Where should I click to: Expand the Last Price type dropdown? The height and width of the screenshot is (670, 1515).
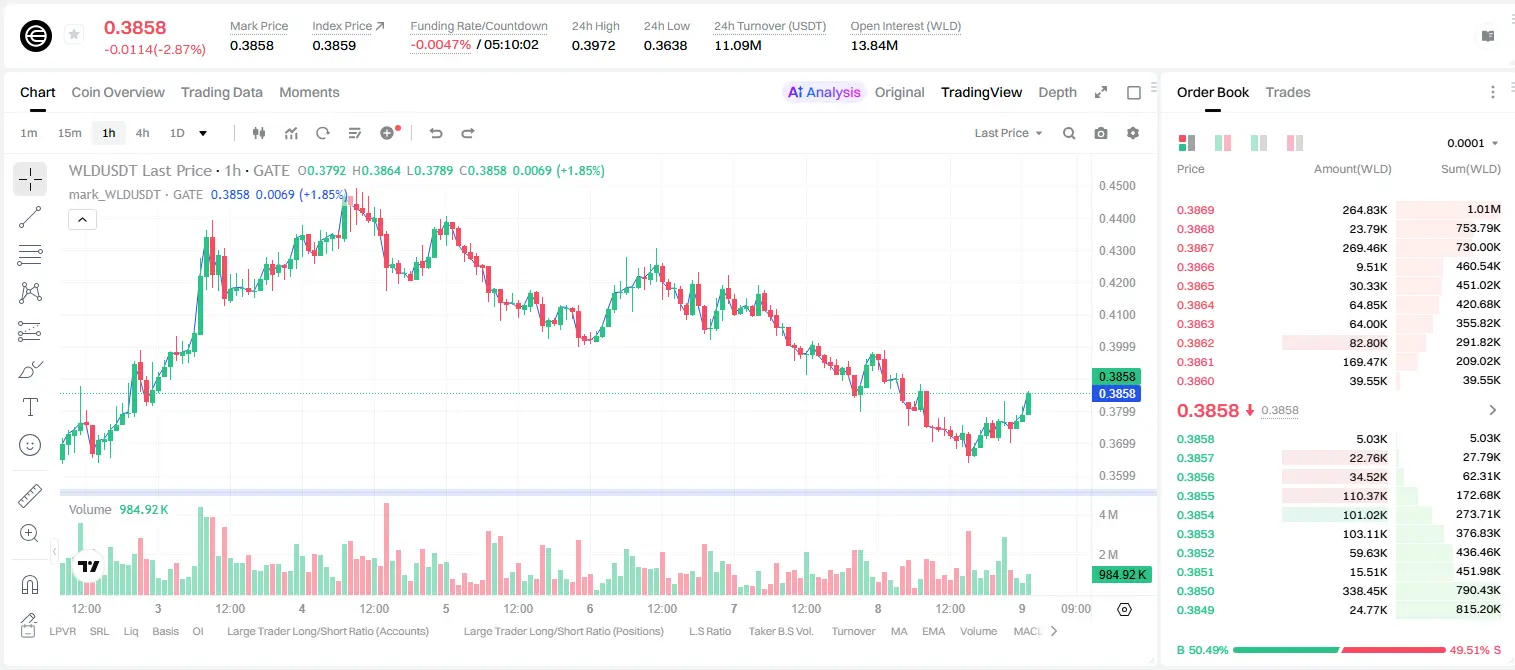pos(1008,133)
